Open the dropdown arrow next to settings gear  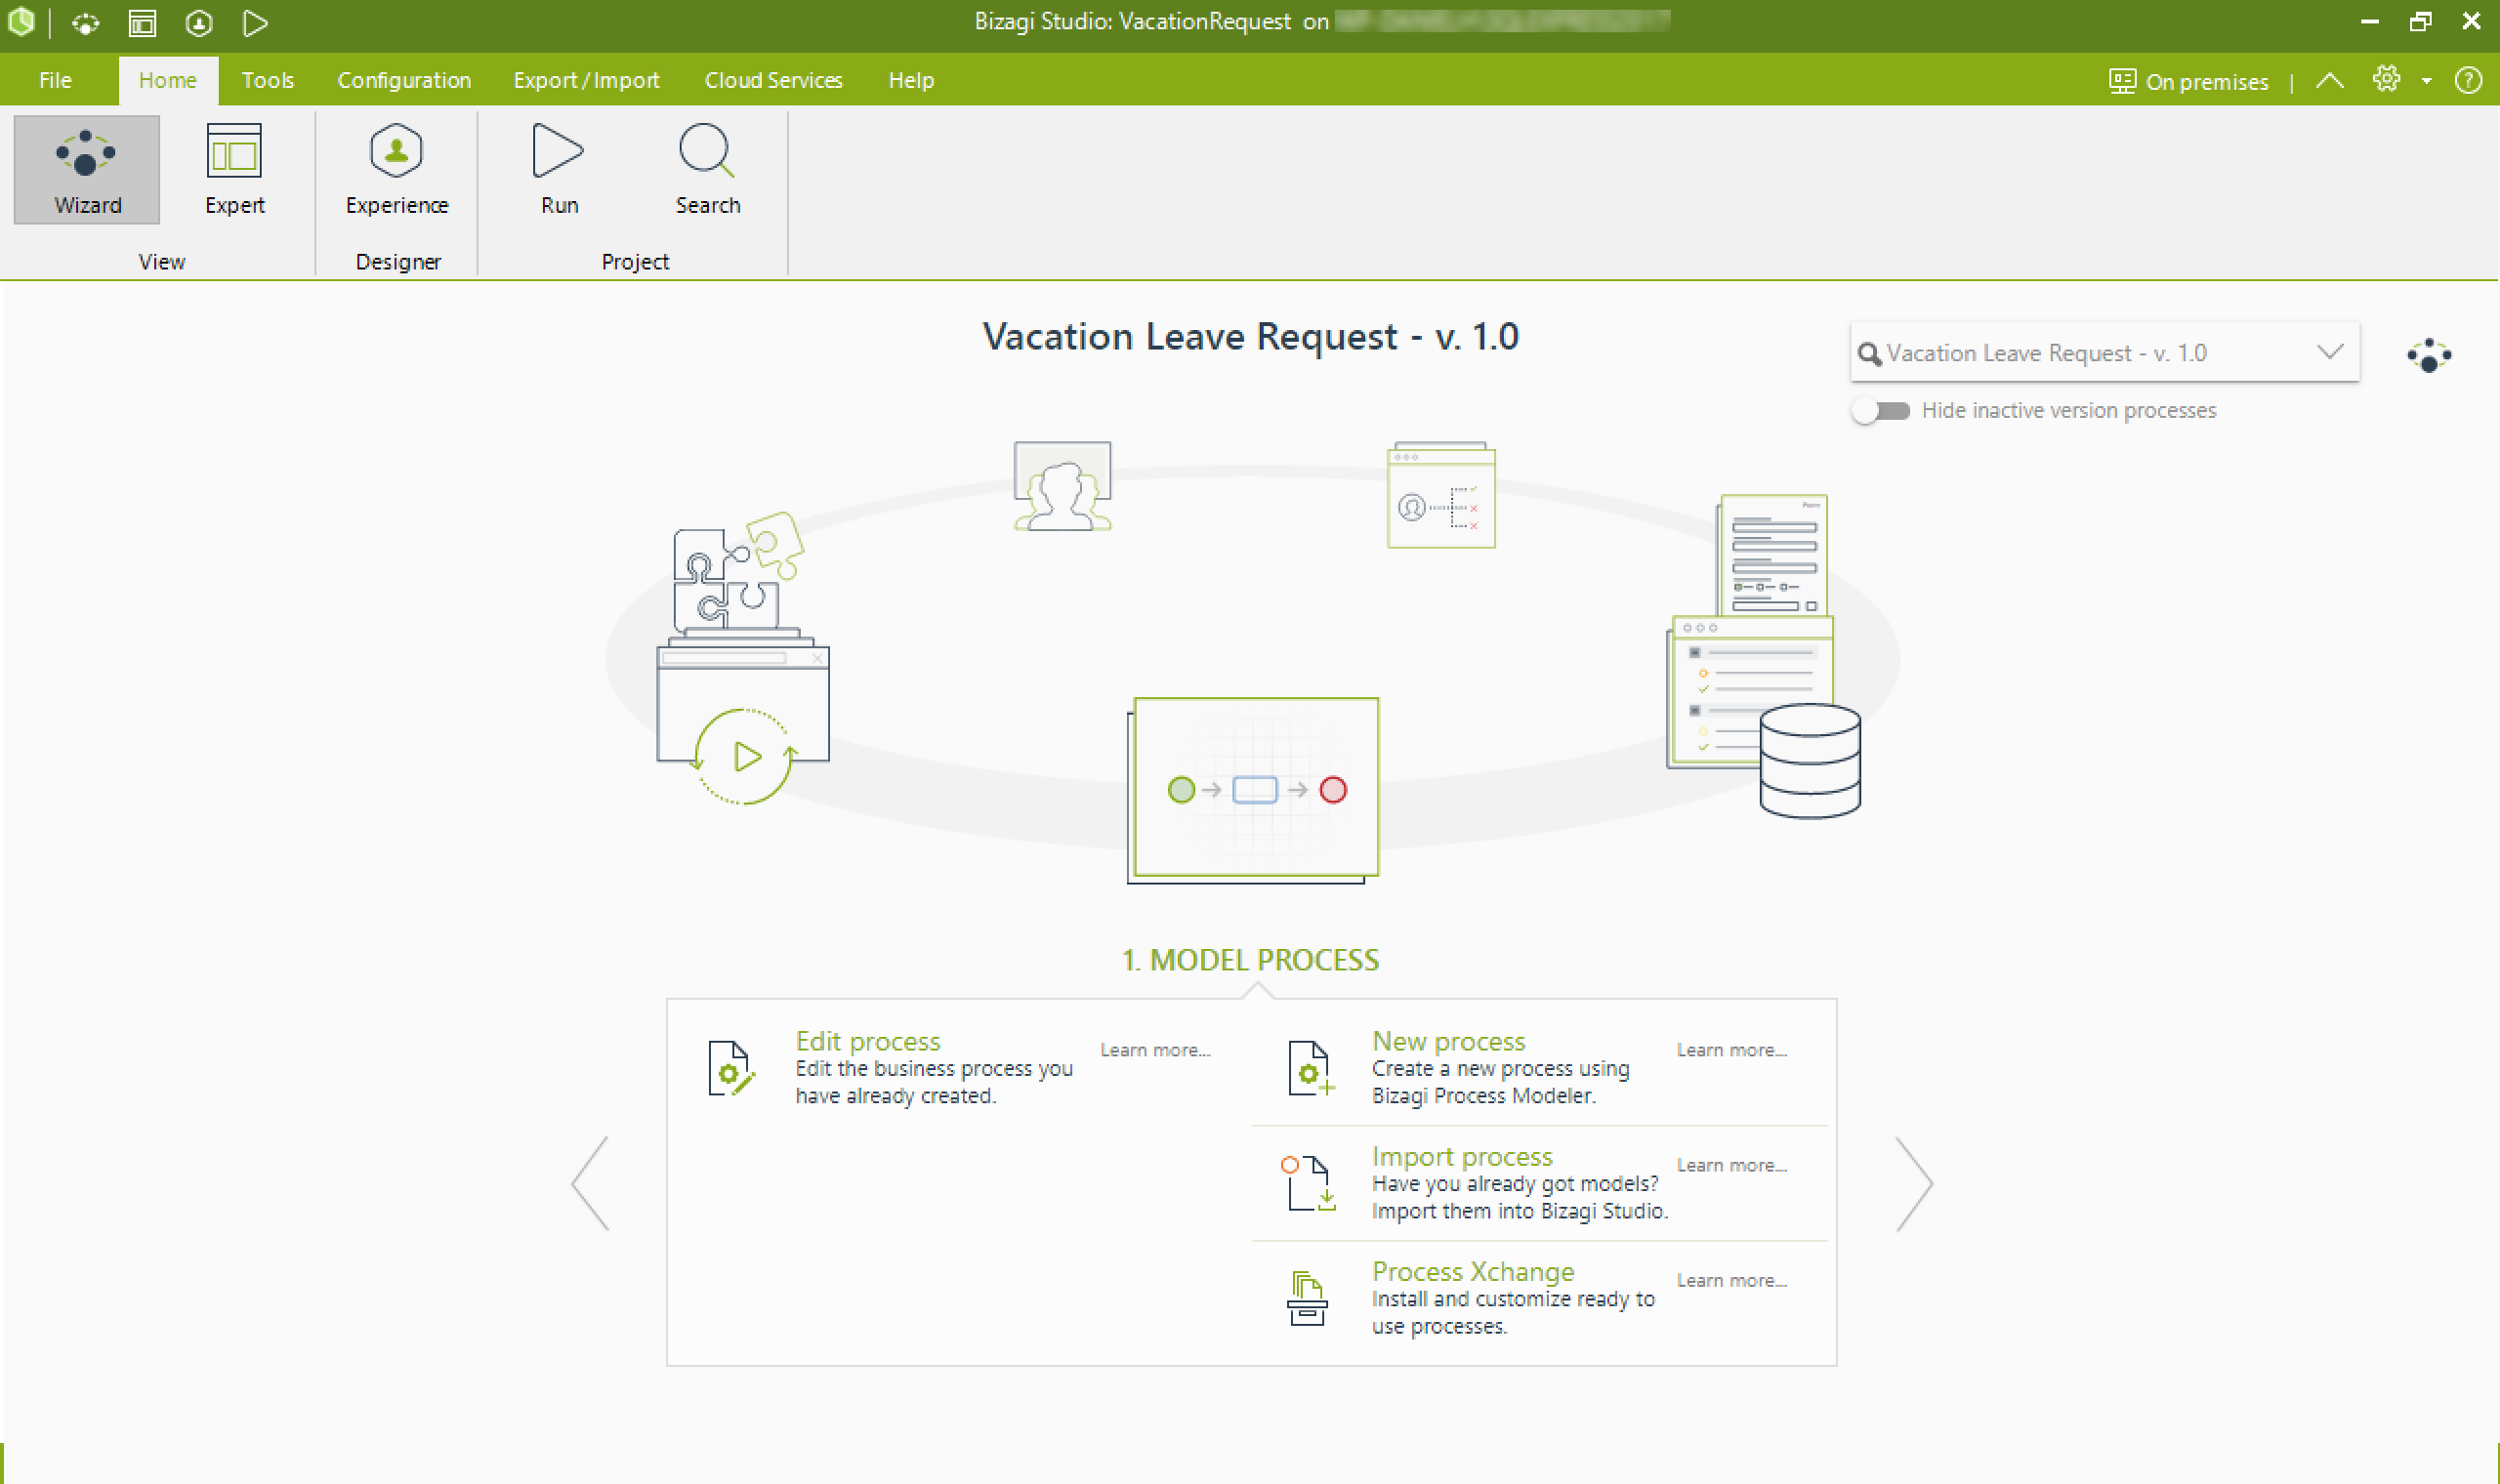2426,82
